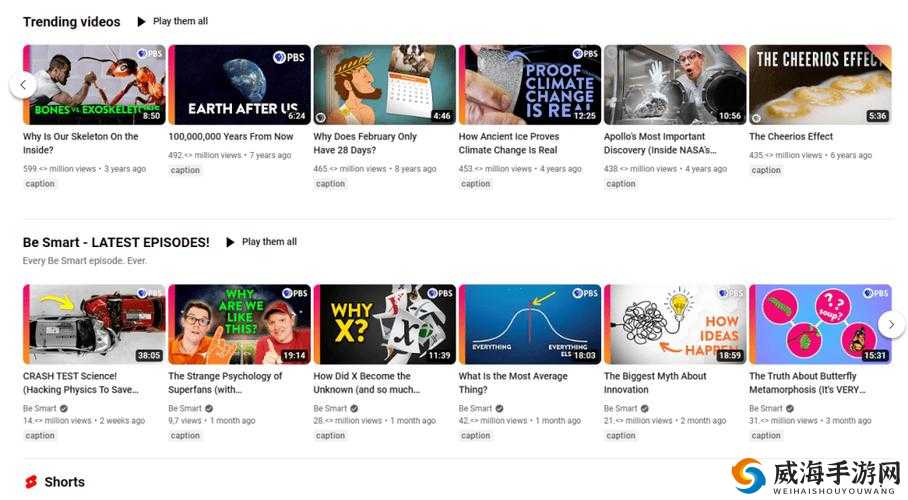Click play icon beside Trending videos

pos(141,21)
